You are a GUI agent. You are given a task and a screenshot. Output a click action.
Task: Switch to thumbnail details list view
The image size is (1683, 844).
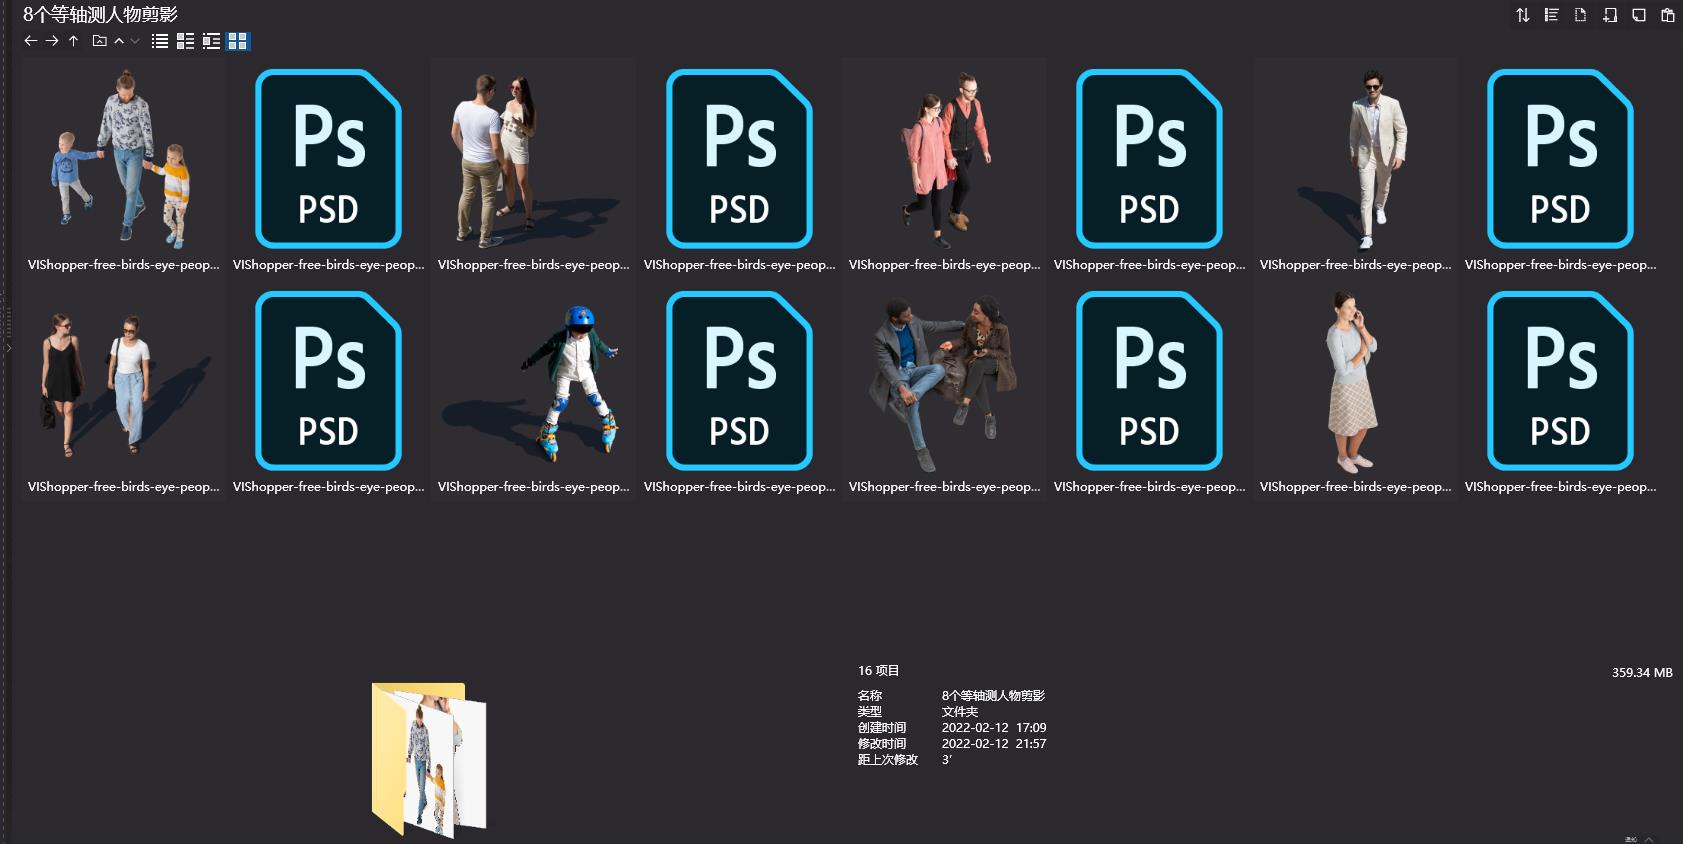[x=185, y=41]
